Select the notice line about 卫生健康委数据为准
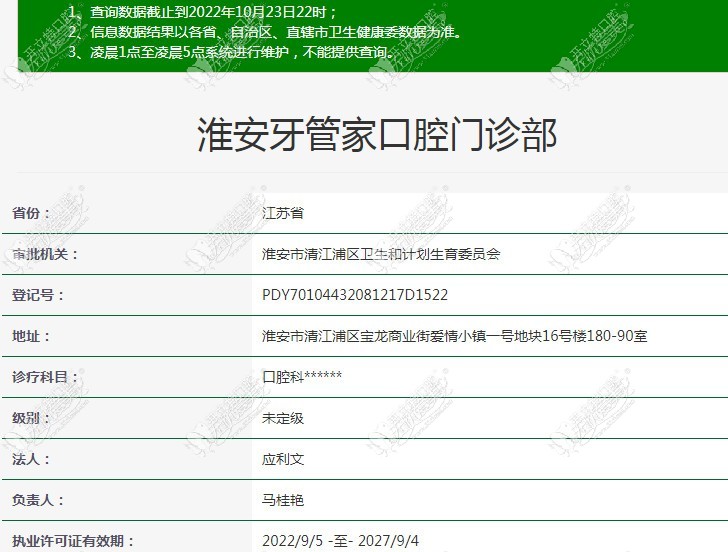 (x=265, y=32)
